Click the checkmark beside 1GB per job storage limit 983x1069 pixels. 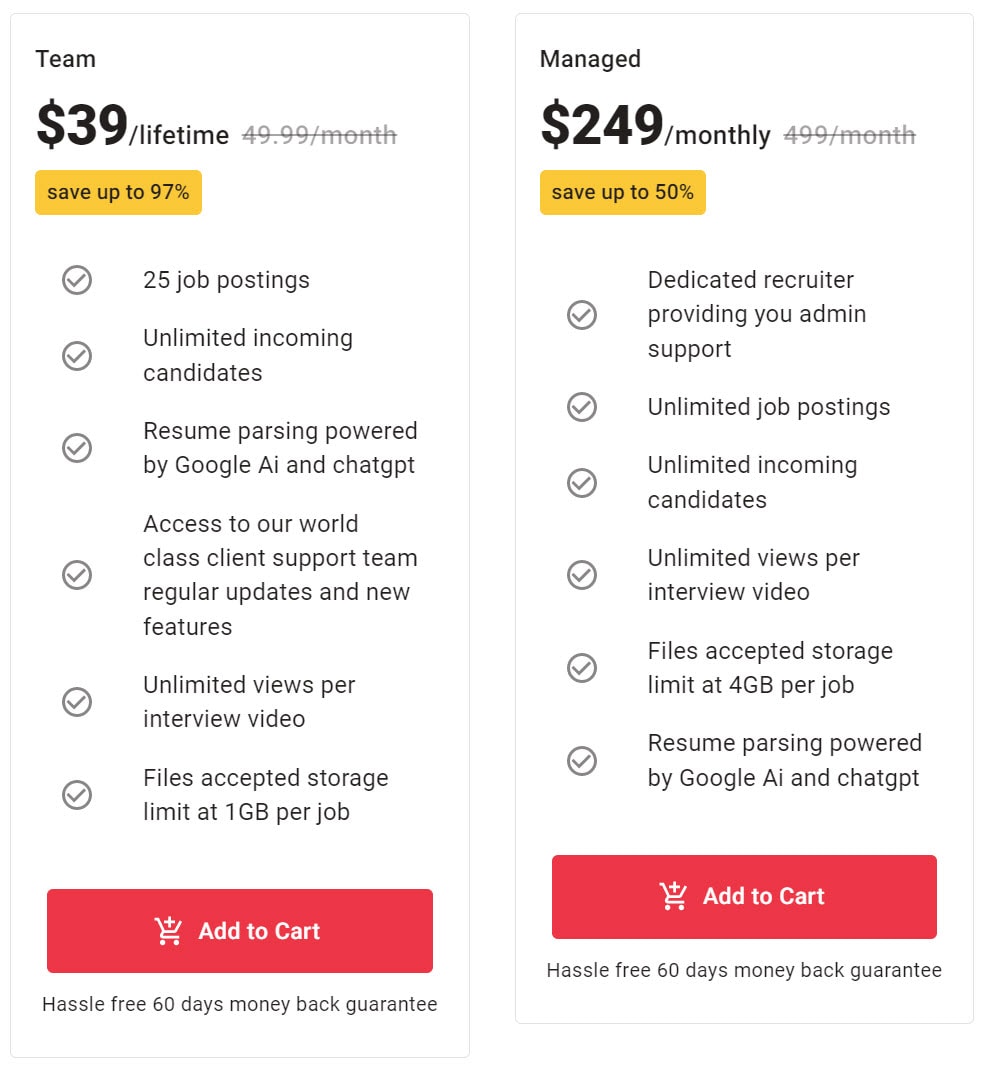[77, 795]
